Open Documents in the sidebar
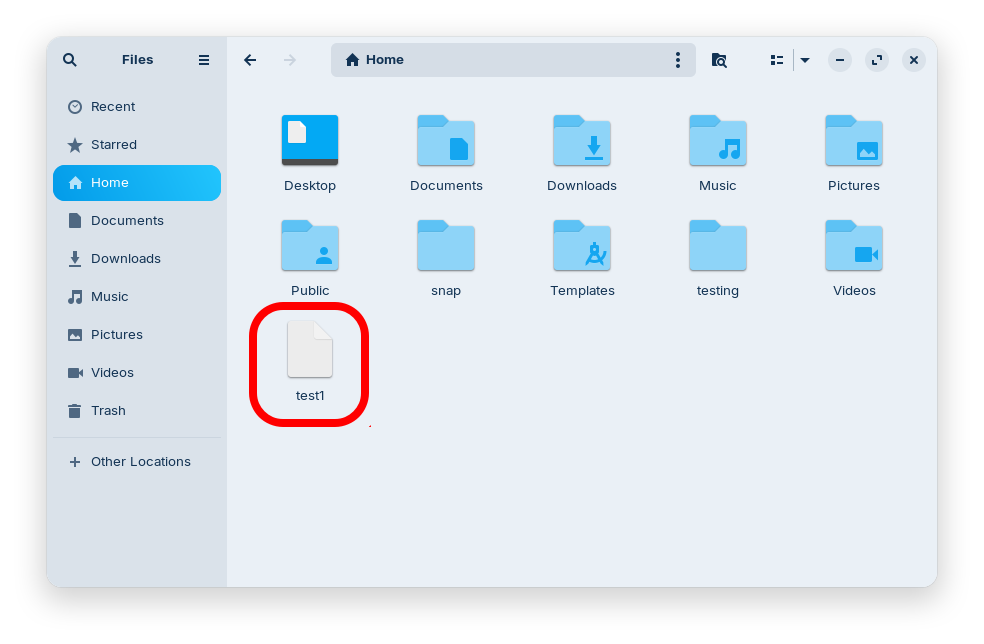The width and height of the screenshot is (984, 644). click(x=137, y=220)
